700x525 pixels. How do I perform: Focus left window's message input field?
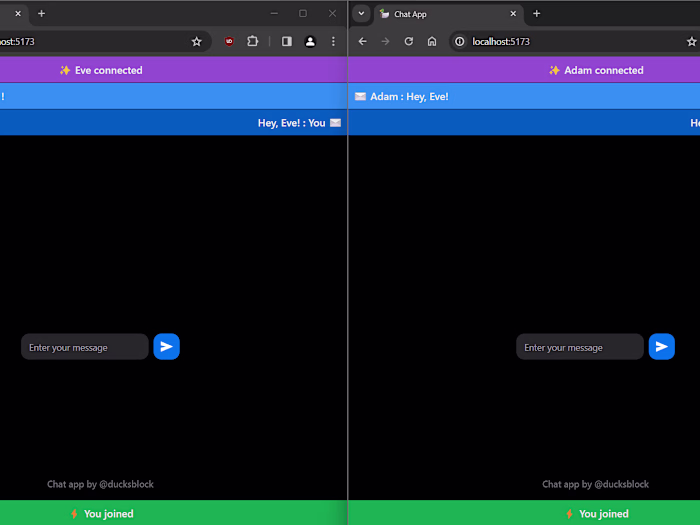click(85, 347)
